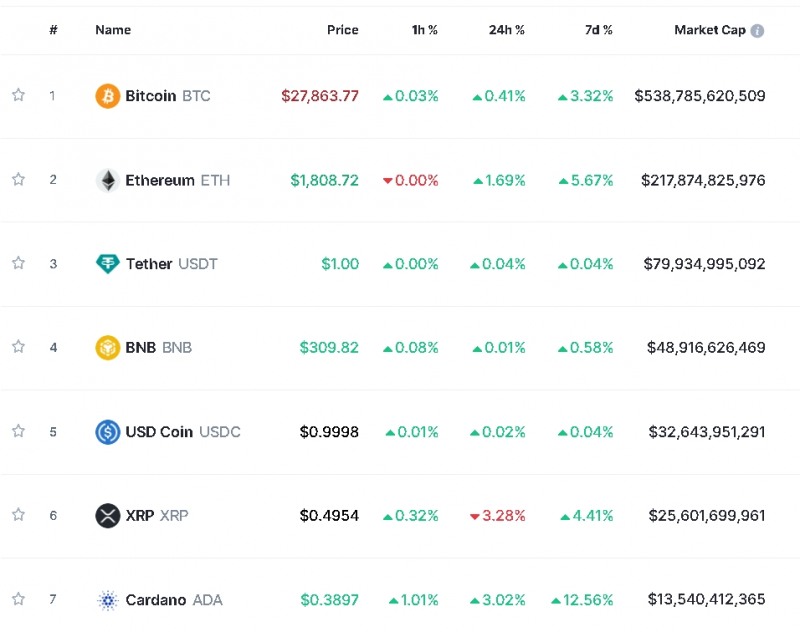Click the USD Coin logo icon
800x632 pixels.
(x=107, y=432)
